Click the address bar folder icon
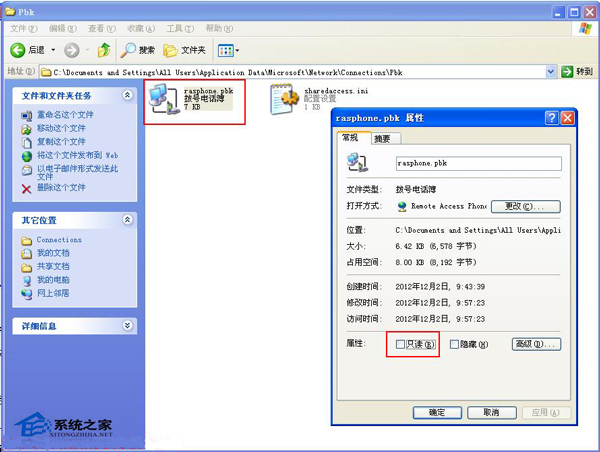Image resolution: width=600 pixels, height=452 pixels. coord(46,72)
